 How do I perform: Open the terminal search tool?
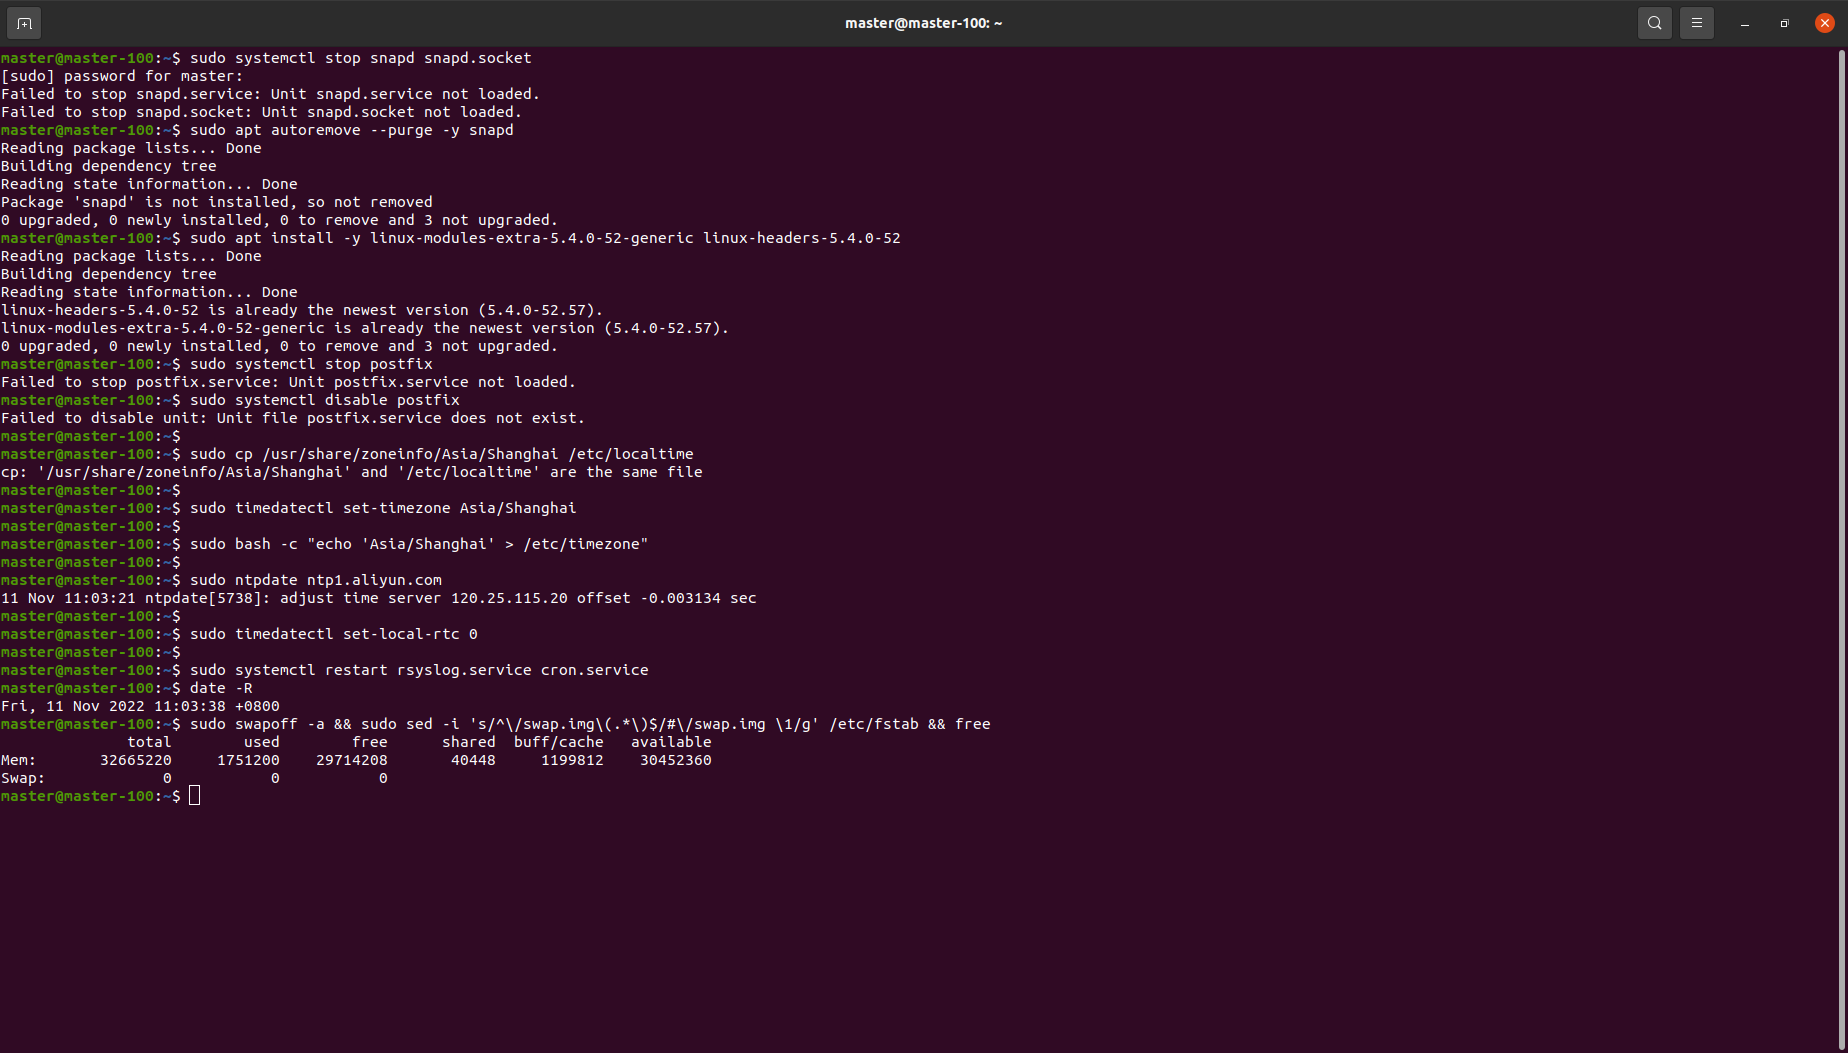1654,22
